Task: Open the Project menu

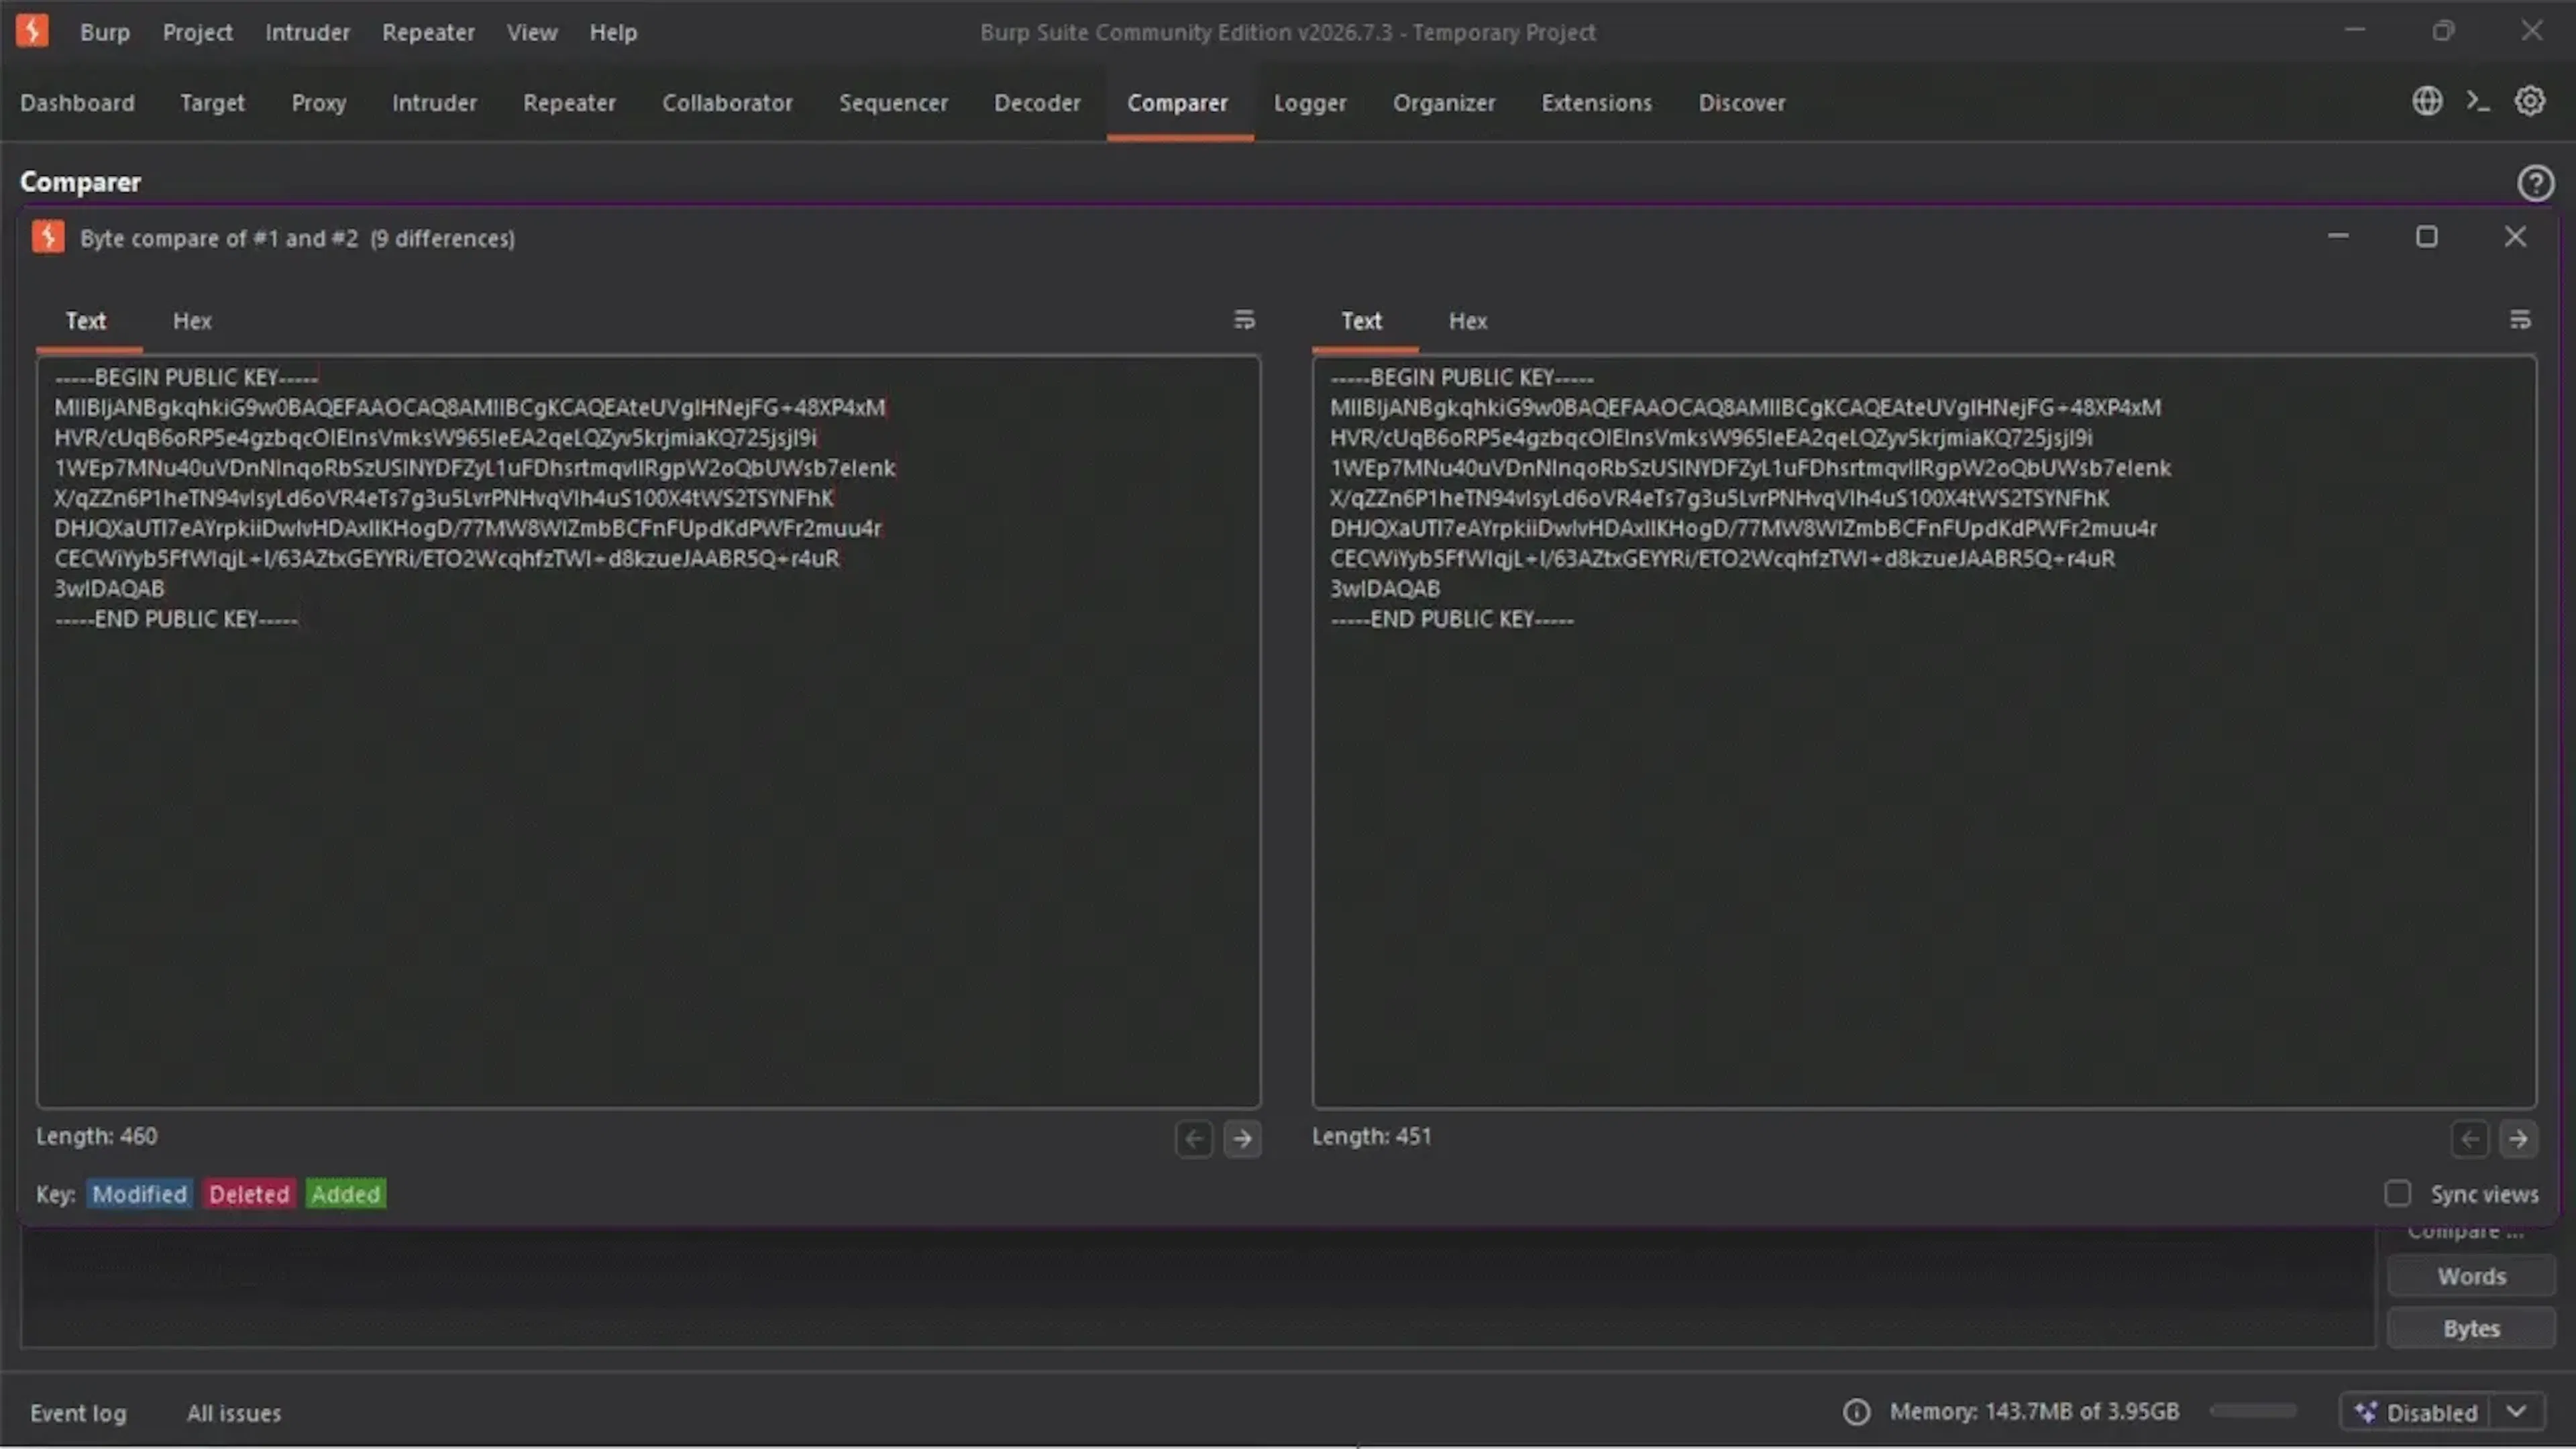Action: click(x=197, y=32)
